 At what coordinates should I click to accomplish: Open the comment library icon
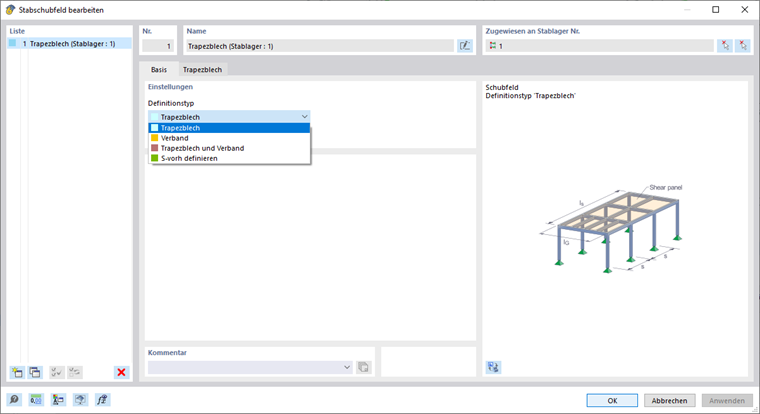pyautogui.click(x=363, y=367)
